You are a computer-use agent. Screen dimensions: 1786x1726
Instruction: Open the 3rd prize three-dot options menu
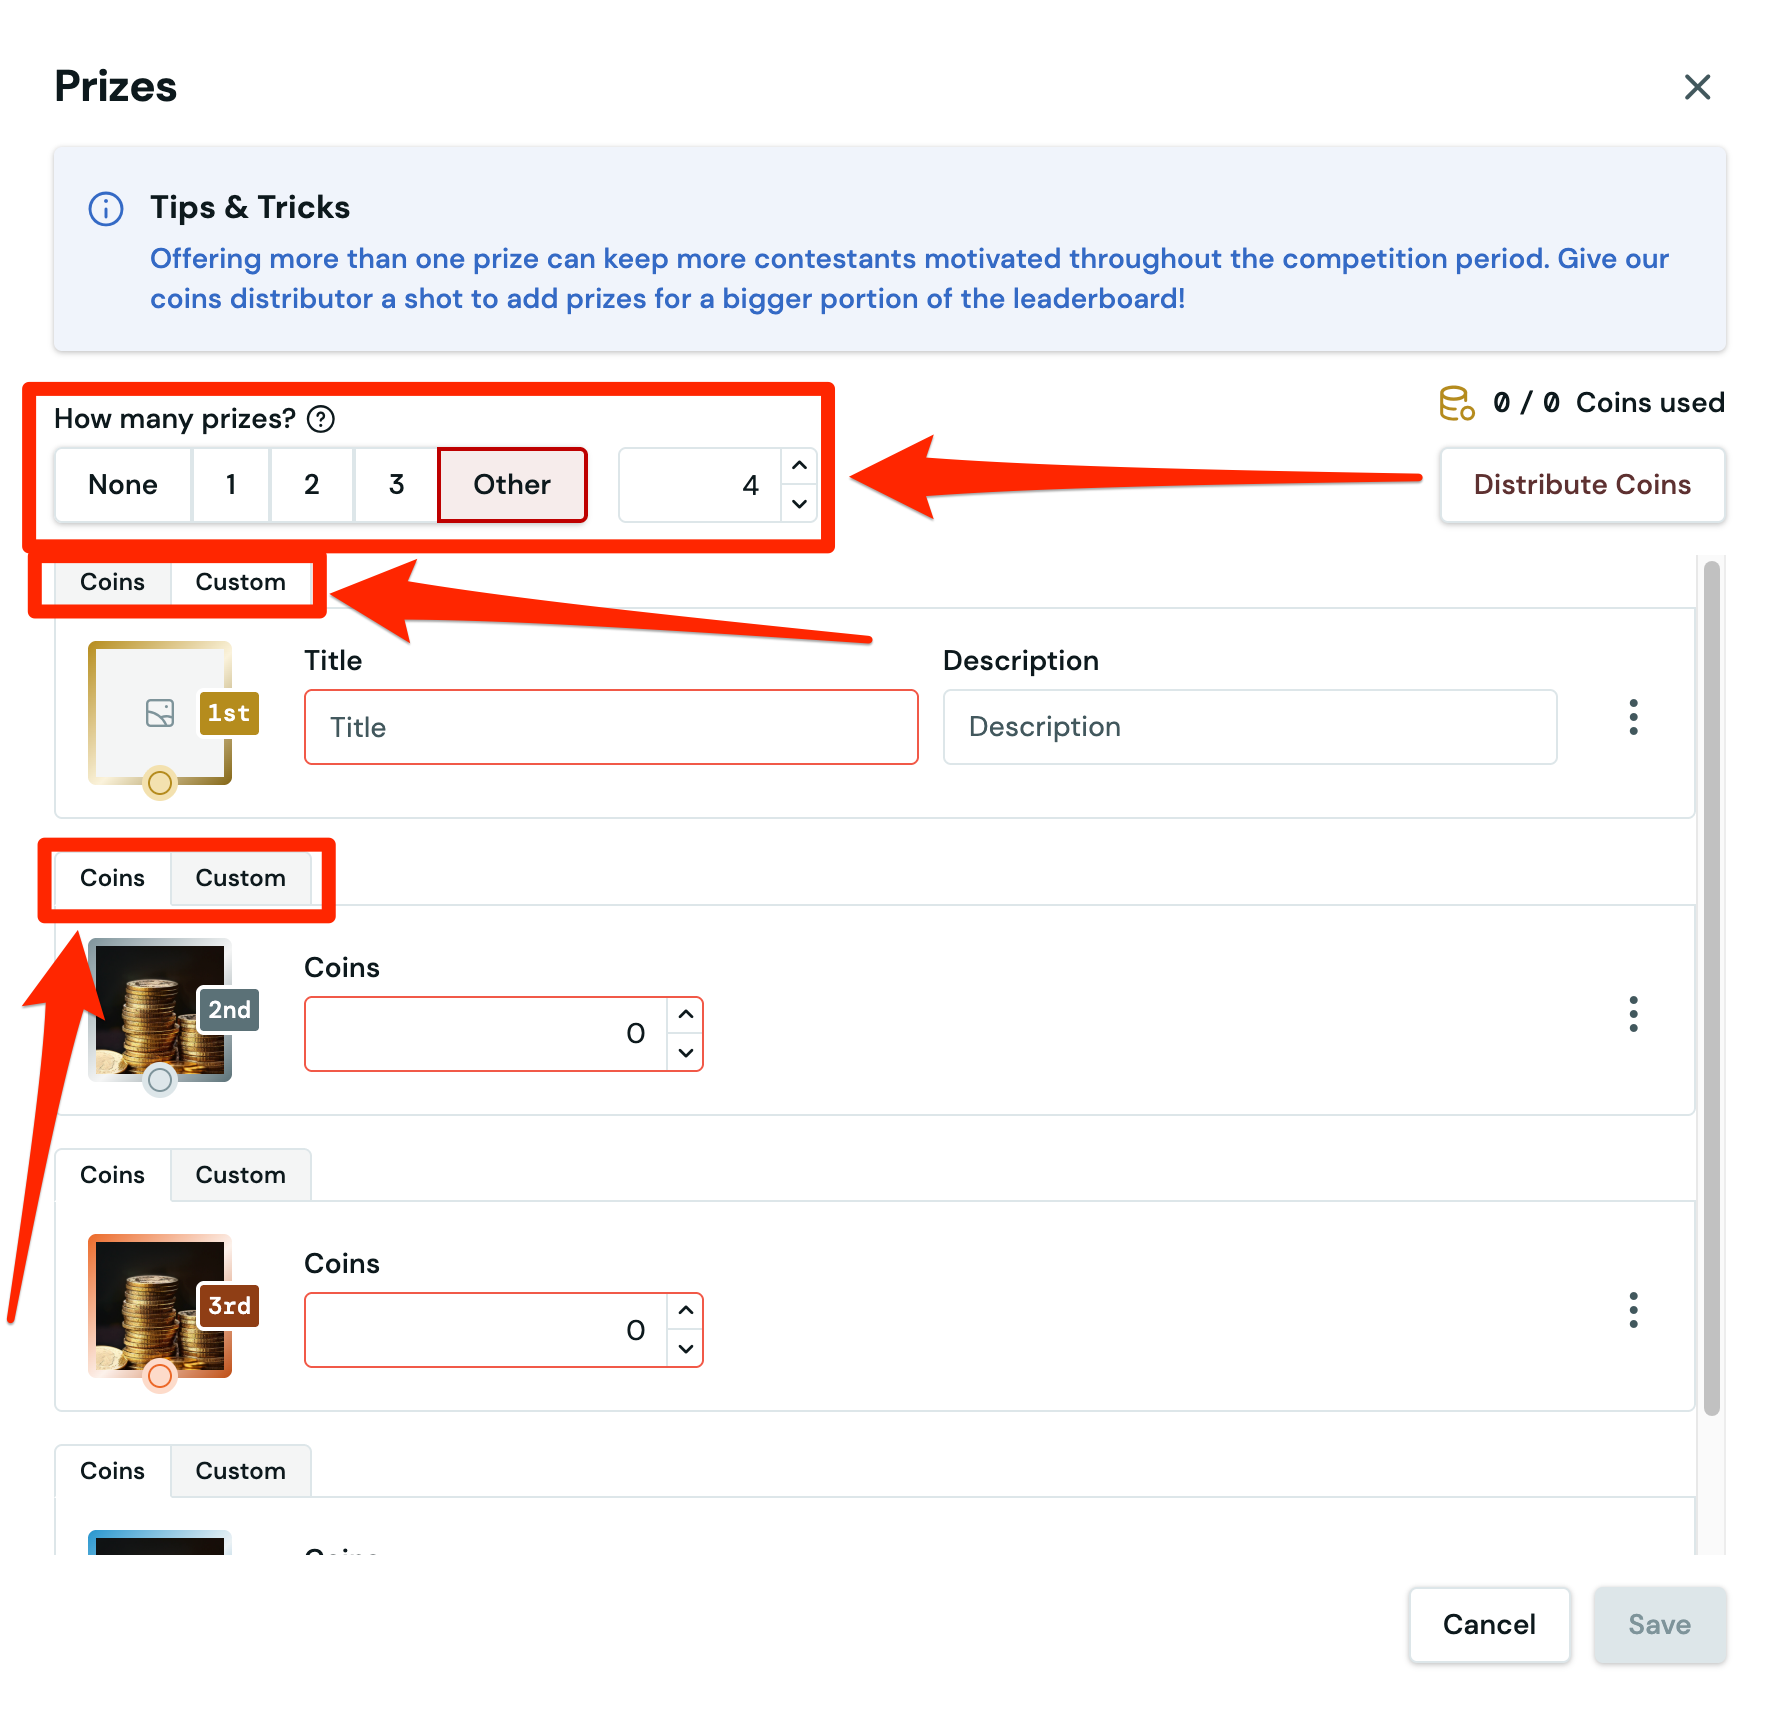coord(1633,1310)
